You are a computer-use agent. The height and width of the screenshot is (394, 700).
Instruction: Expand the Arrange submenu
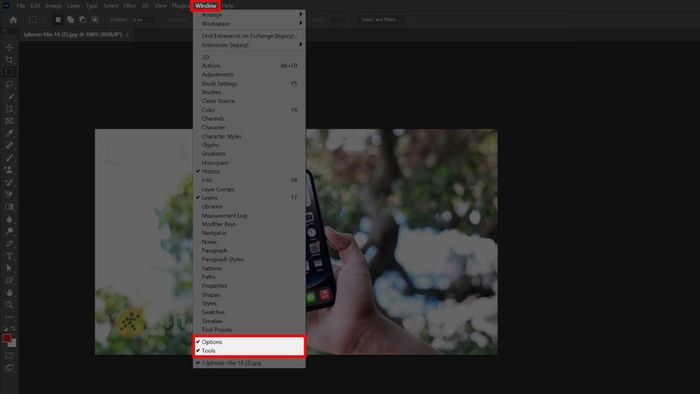click(x=249, y=15)
